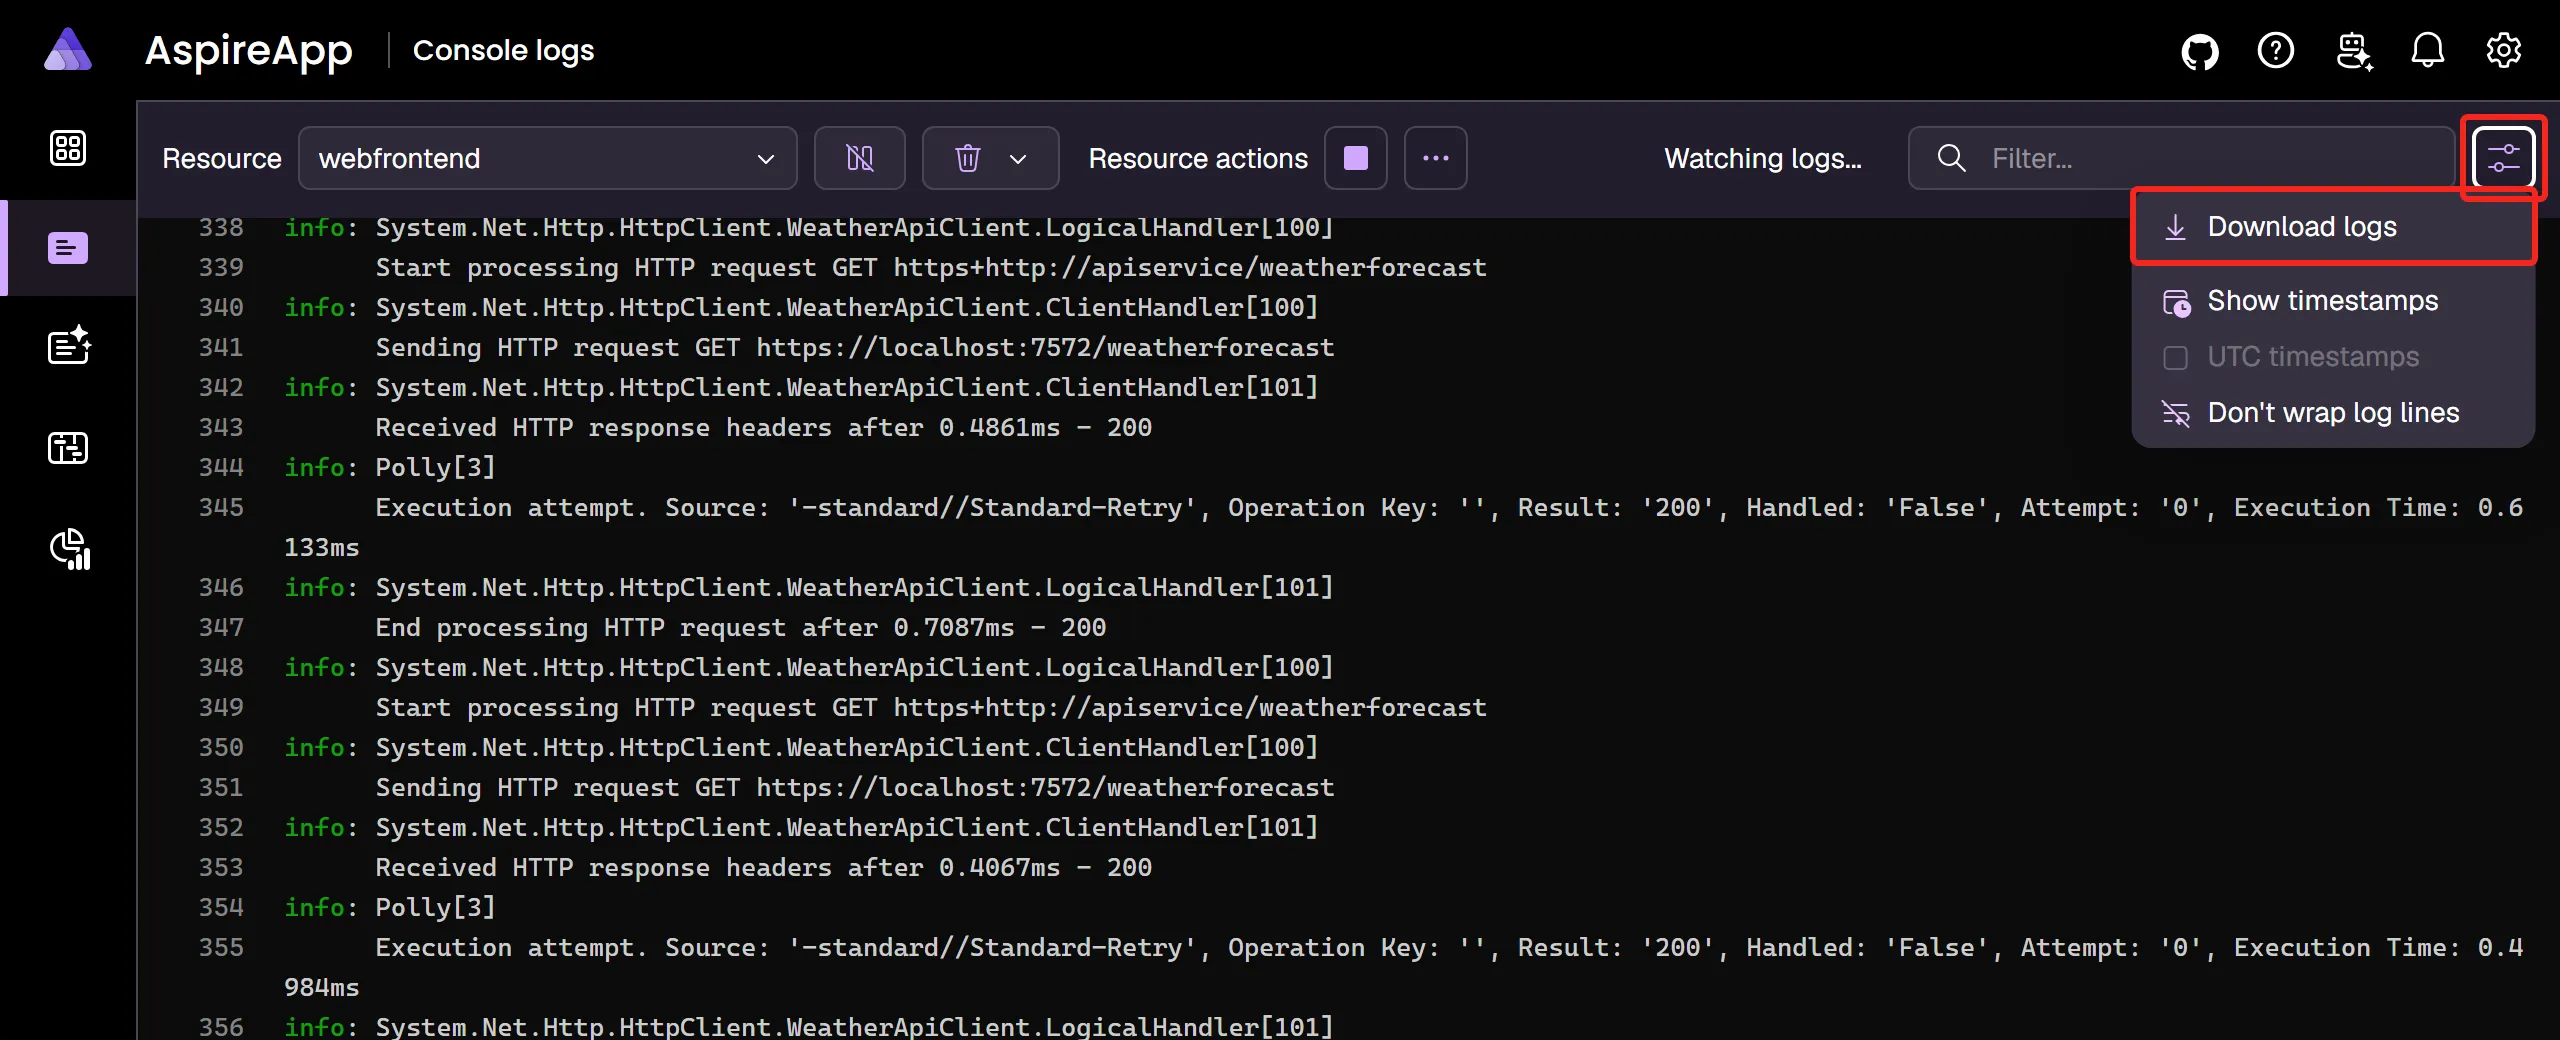Click line 349 Start processing HTTP request text
This screenshot has width=2560, height=1040.
pos(930,708)
